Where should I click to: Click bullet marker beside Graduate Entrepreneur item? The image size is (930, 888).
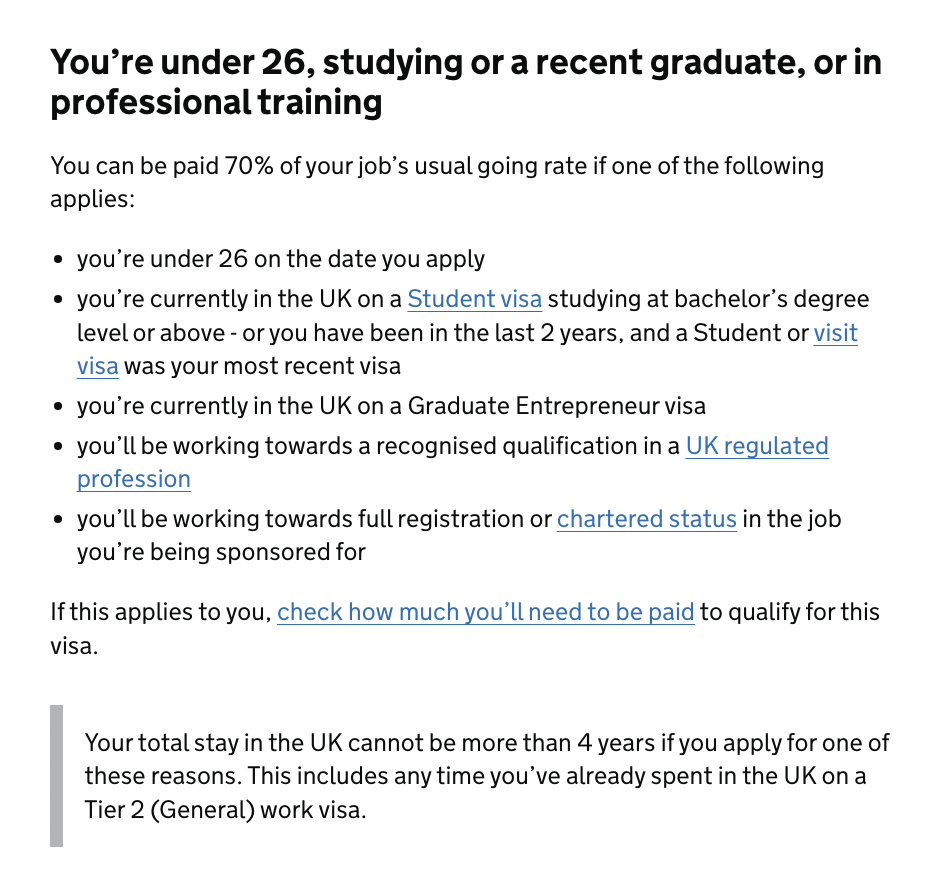(x=58, y=407)
